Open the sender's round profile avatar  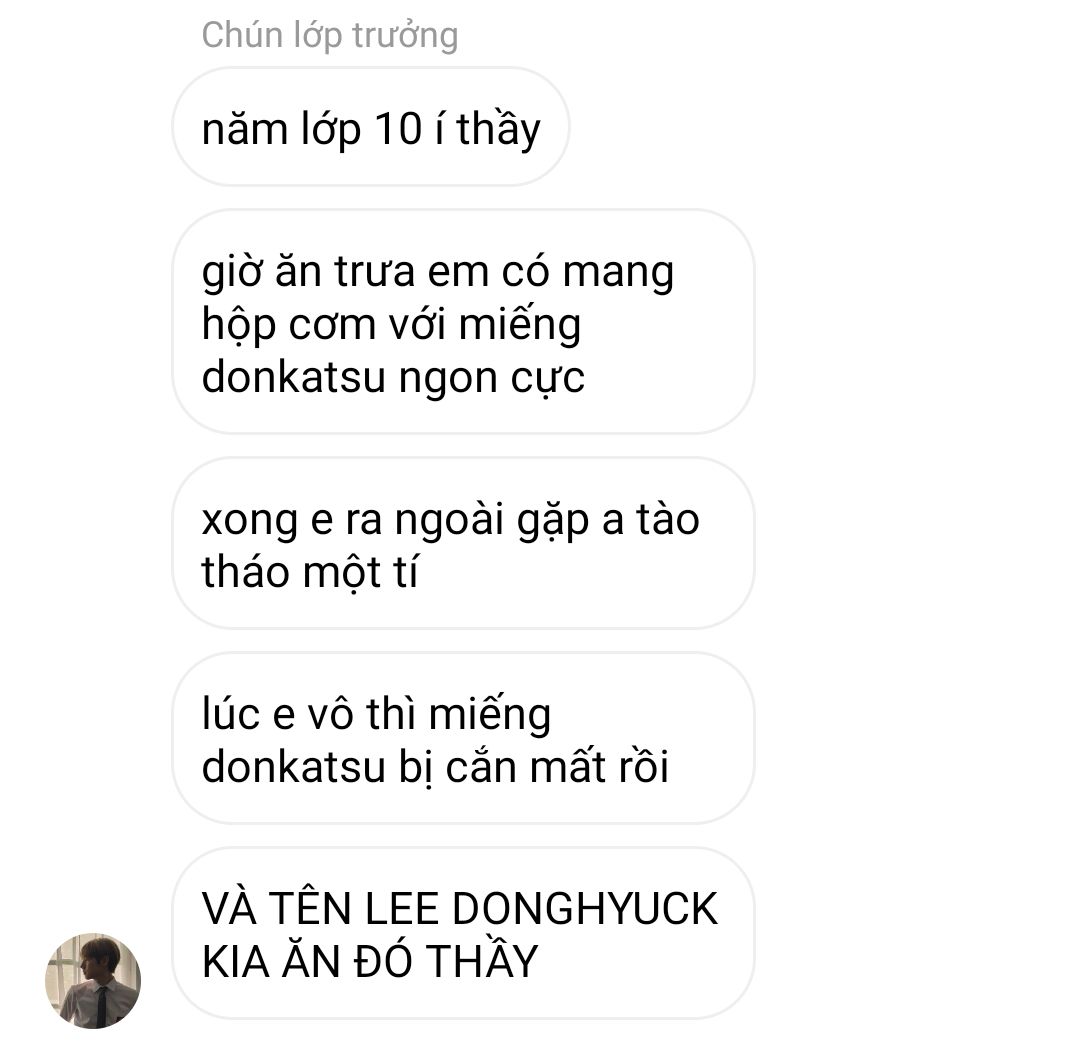pos(93,980)
